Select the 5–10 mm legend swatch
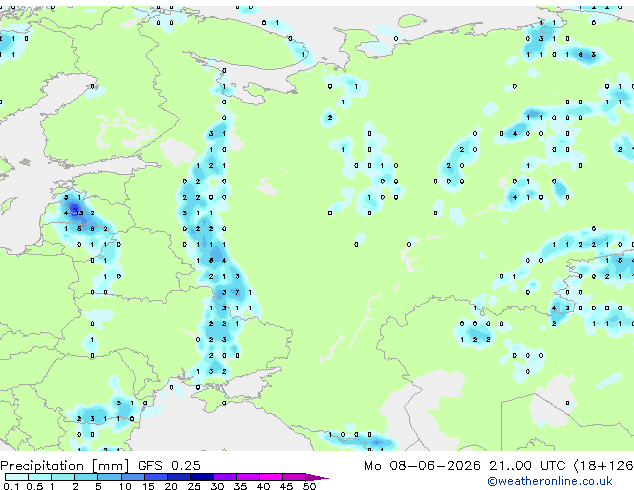This screenshot has width=634, height=490. 109,477
